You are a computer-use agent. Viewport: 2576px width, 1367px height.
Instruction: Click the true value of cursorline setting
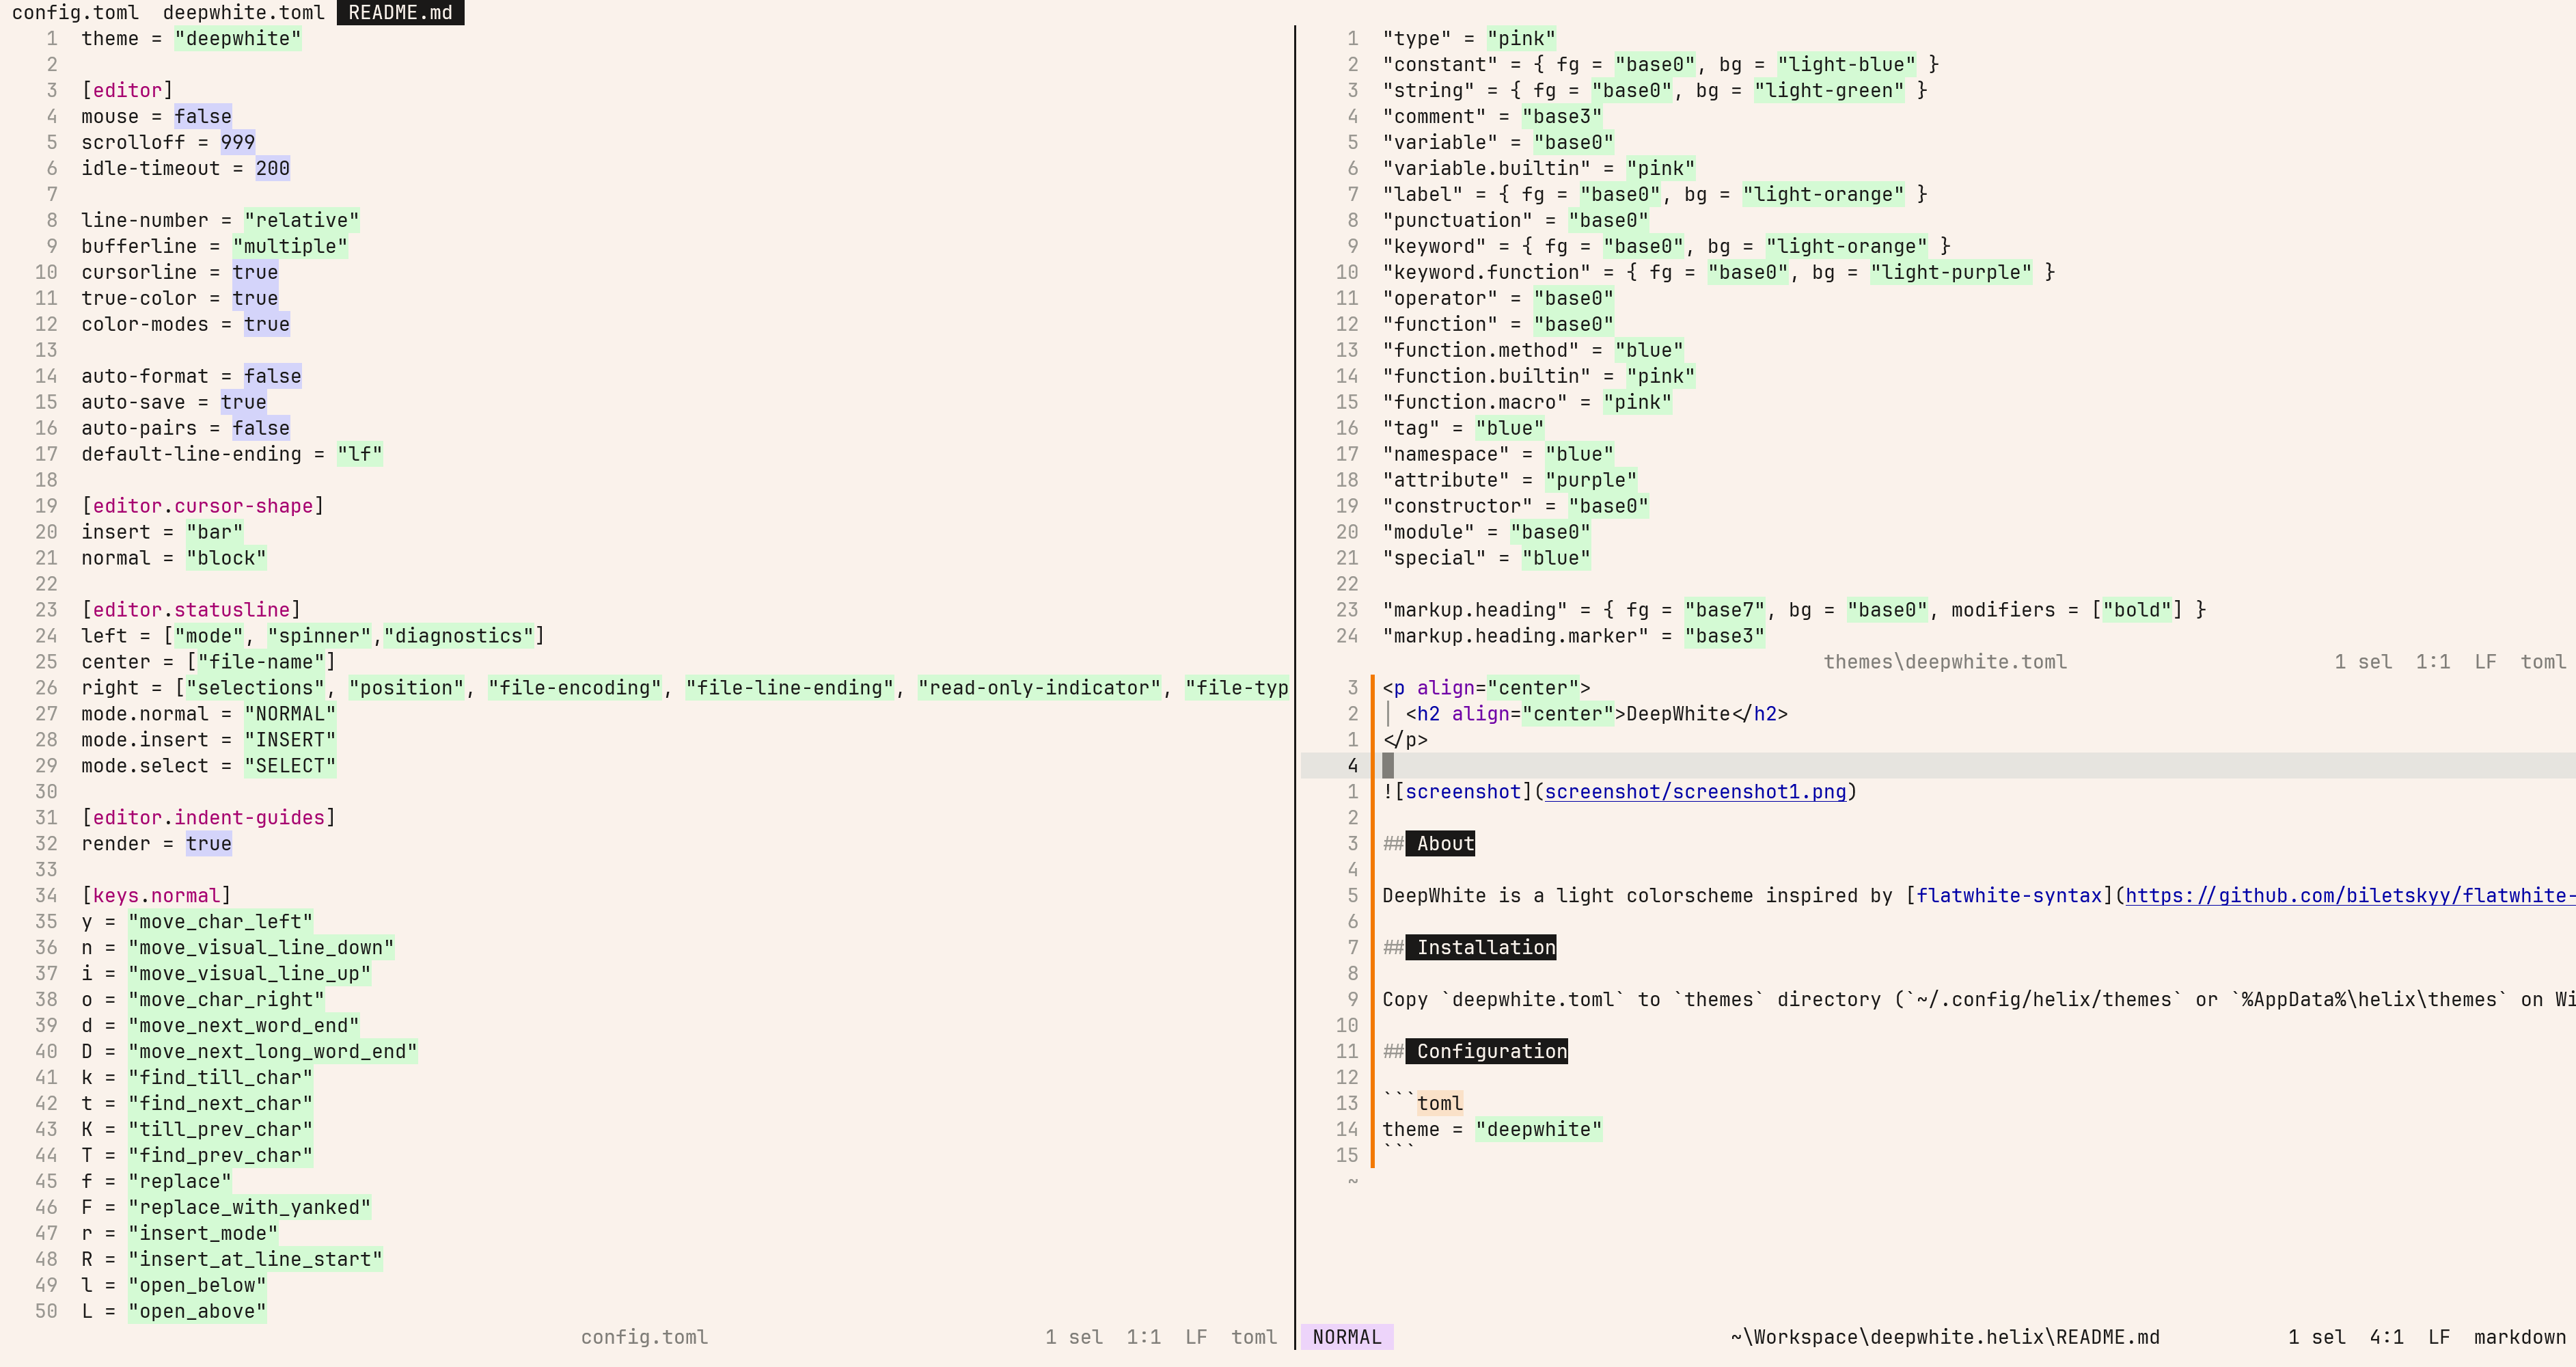click(x=255, y=272)
